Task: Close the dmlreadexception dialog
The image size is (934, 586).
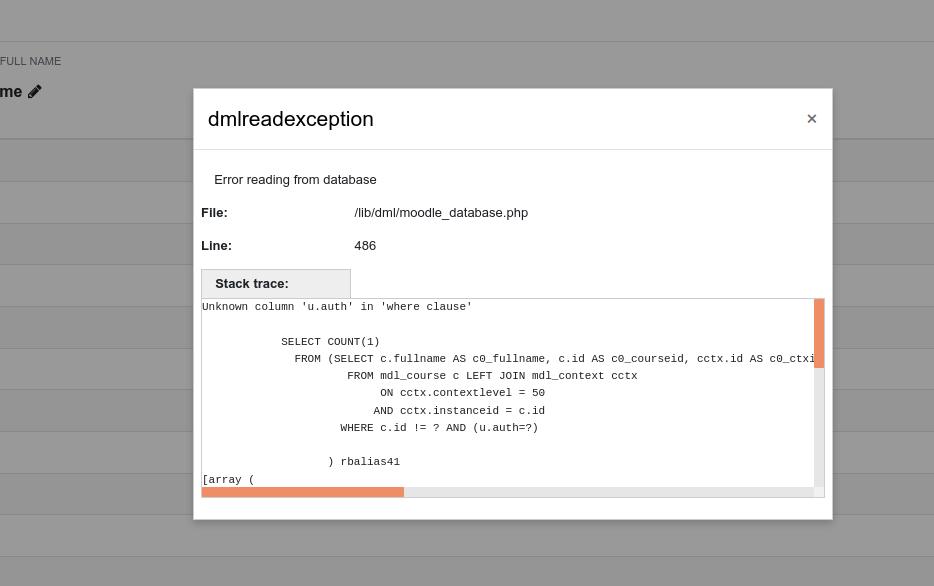Action: (811, 119)
